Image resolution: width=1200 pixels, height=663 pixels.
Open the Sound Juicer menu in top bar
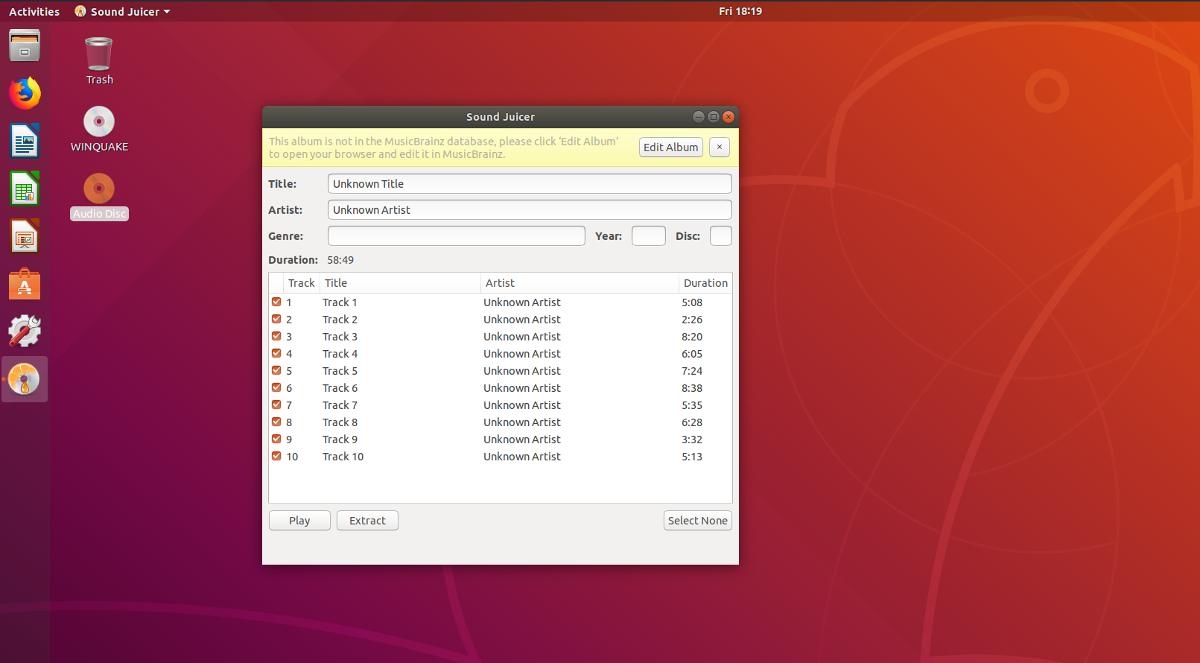120,11
